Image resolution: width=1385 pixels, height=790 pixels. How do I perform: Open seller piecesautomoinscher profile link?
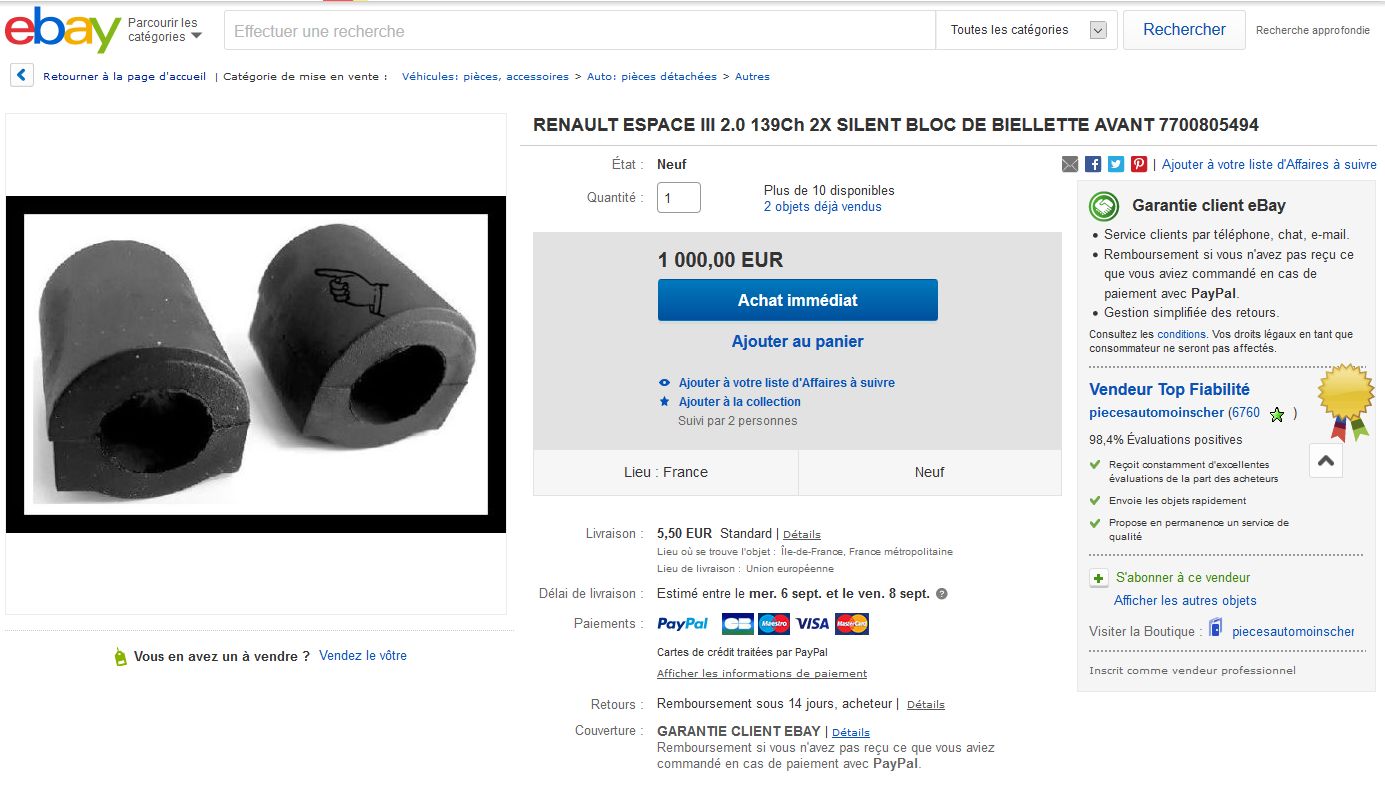point(1156,413)
